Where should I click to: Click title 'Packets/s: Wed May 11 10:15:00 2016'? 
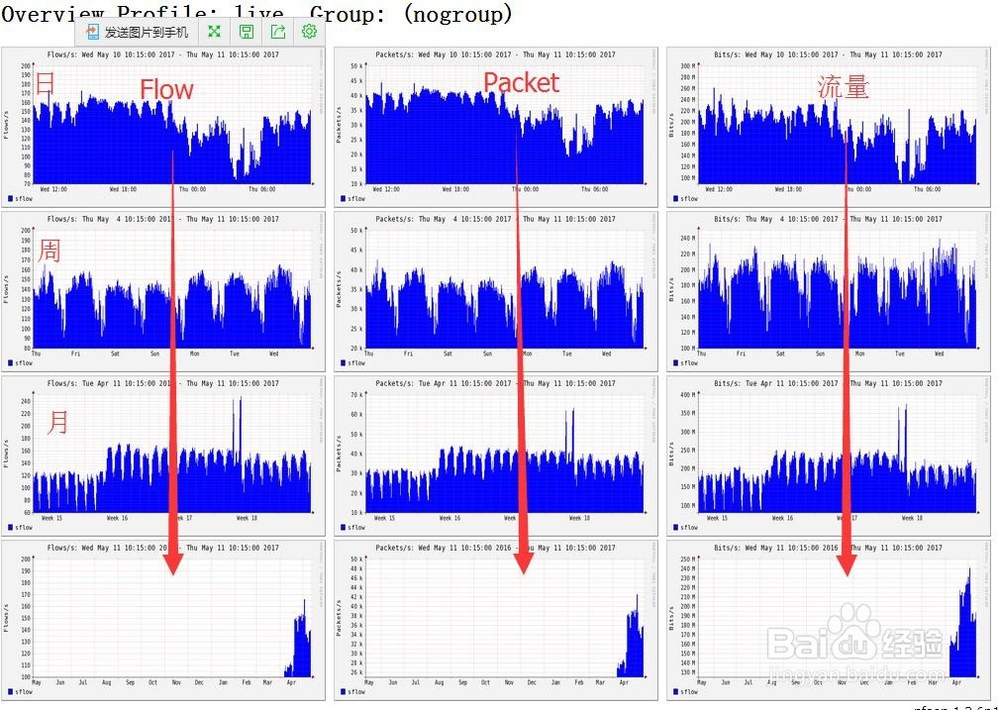tap(443, 548)
